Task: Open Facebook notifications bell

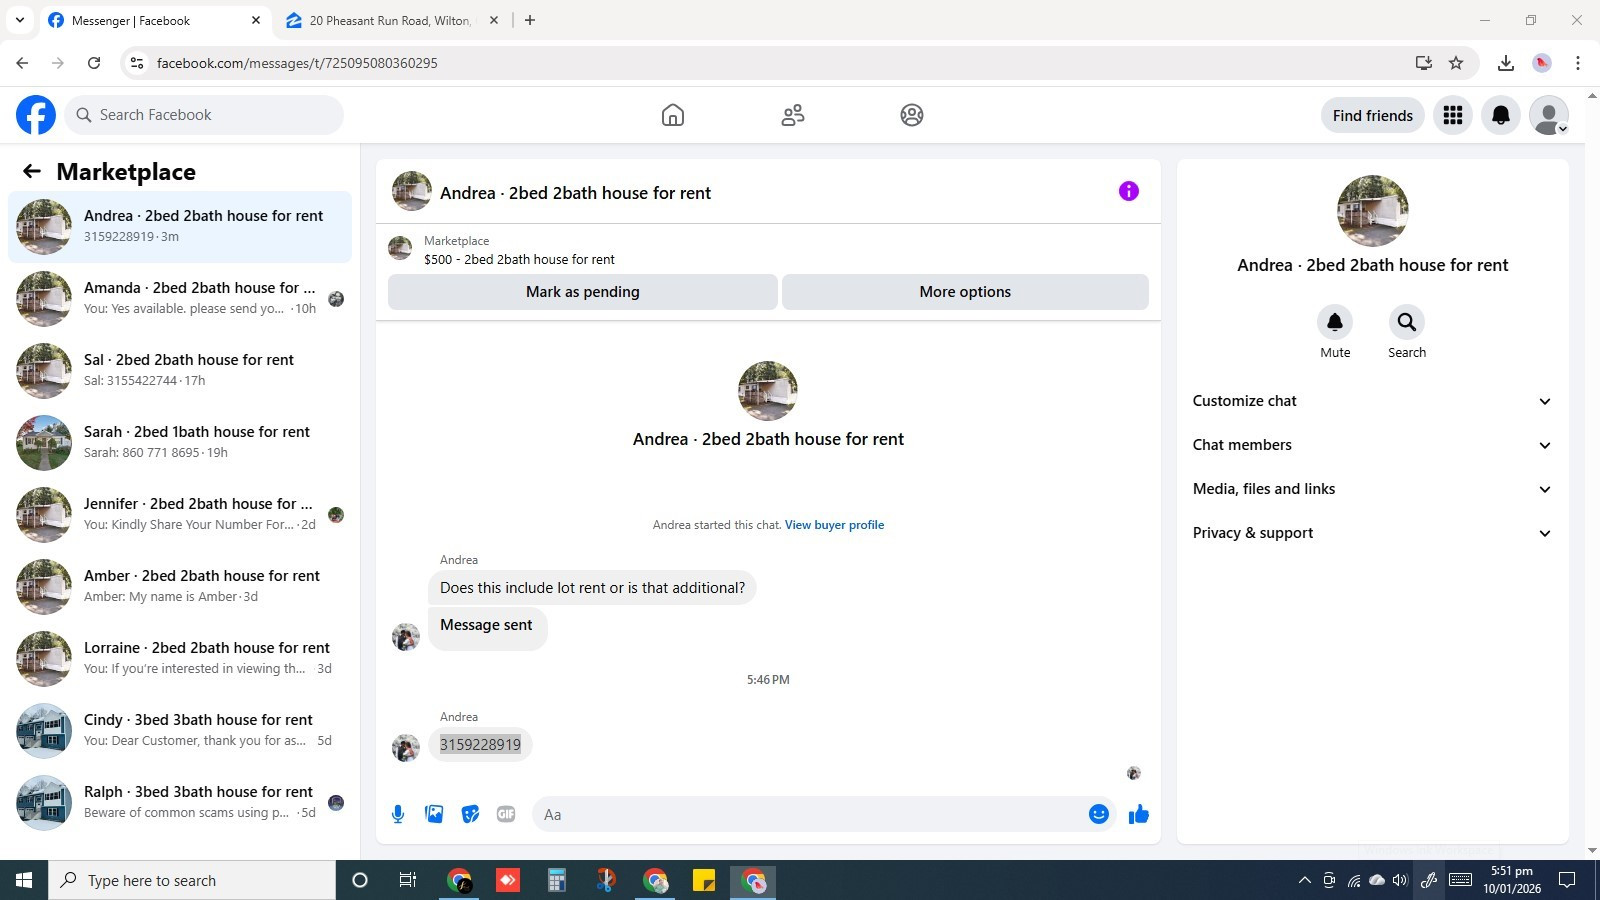Action: [1501, 115]
